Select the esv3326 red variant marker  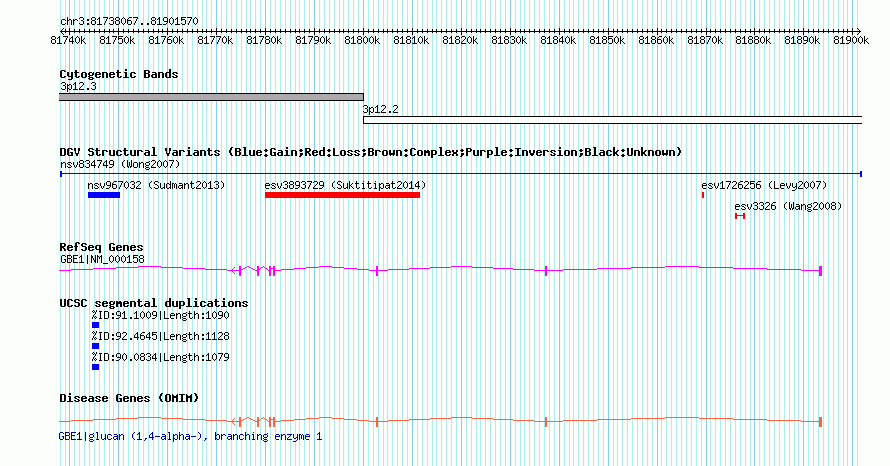coord(740,216)
